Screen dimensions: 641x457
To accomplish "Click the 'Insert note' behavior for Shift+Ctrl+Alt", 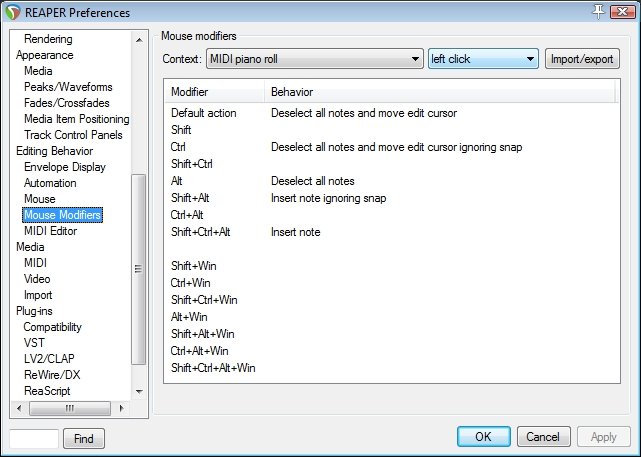I will 296,232.
